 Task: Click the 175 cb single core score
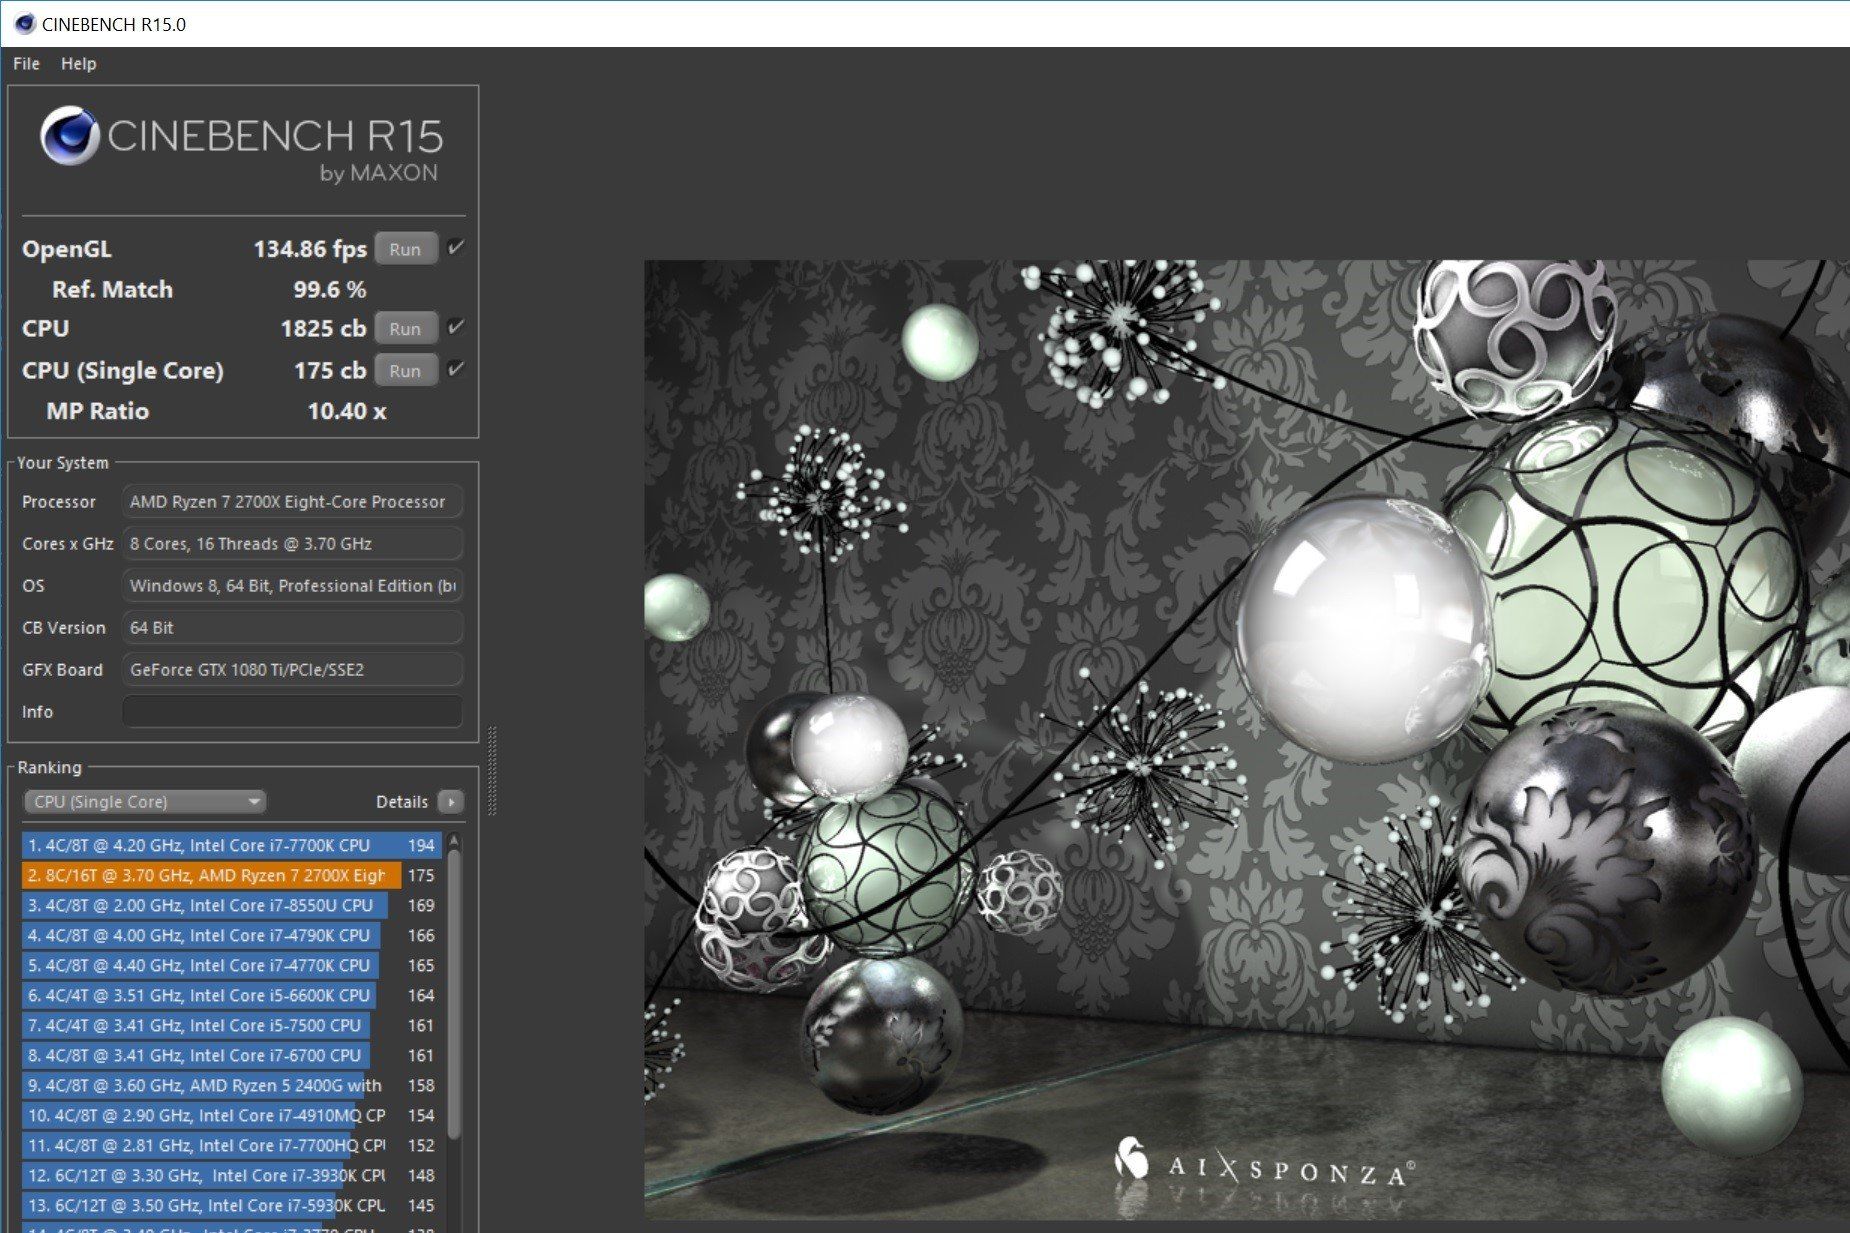pos(330,370)
